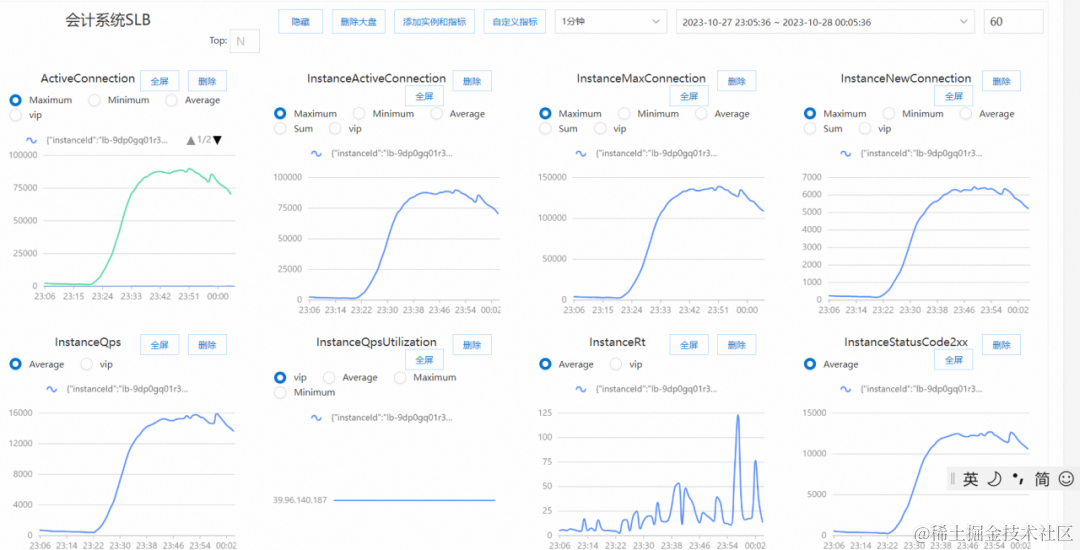Open InstanceQpsUtilization chart 全屏
Screen dimensions: 1080x550
pos(424,359)
